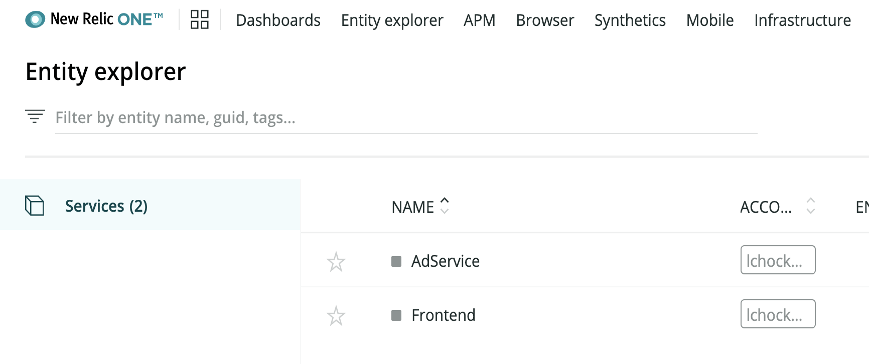Click the entity filter input field

point(406,118)
